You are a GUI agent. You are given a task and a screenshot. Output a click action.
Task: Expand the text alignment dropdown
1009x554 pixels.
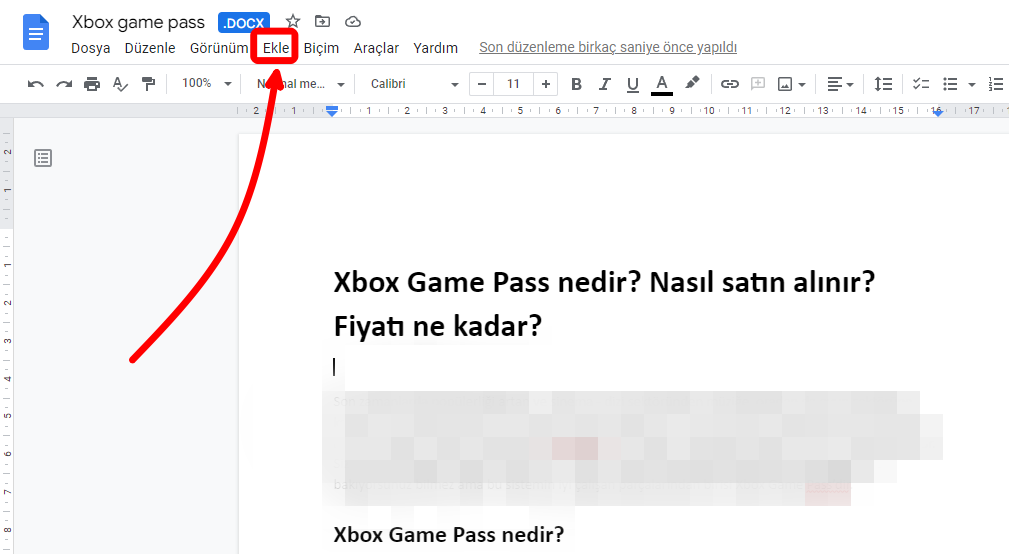pyautogui.click(x=840, y=84)
